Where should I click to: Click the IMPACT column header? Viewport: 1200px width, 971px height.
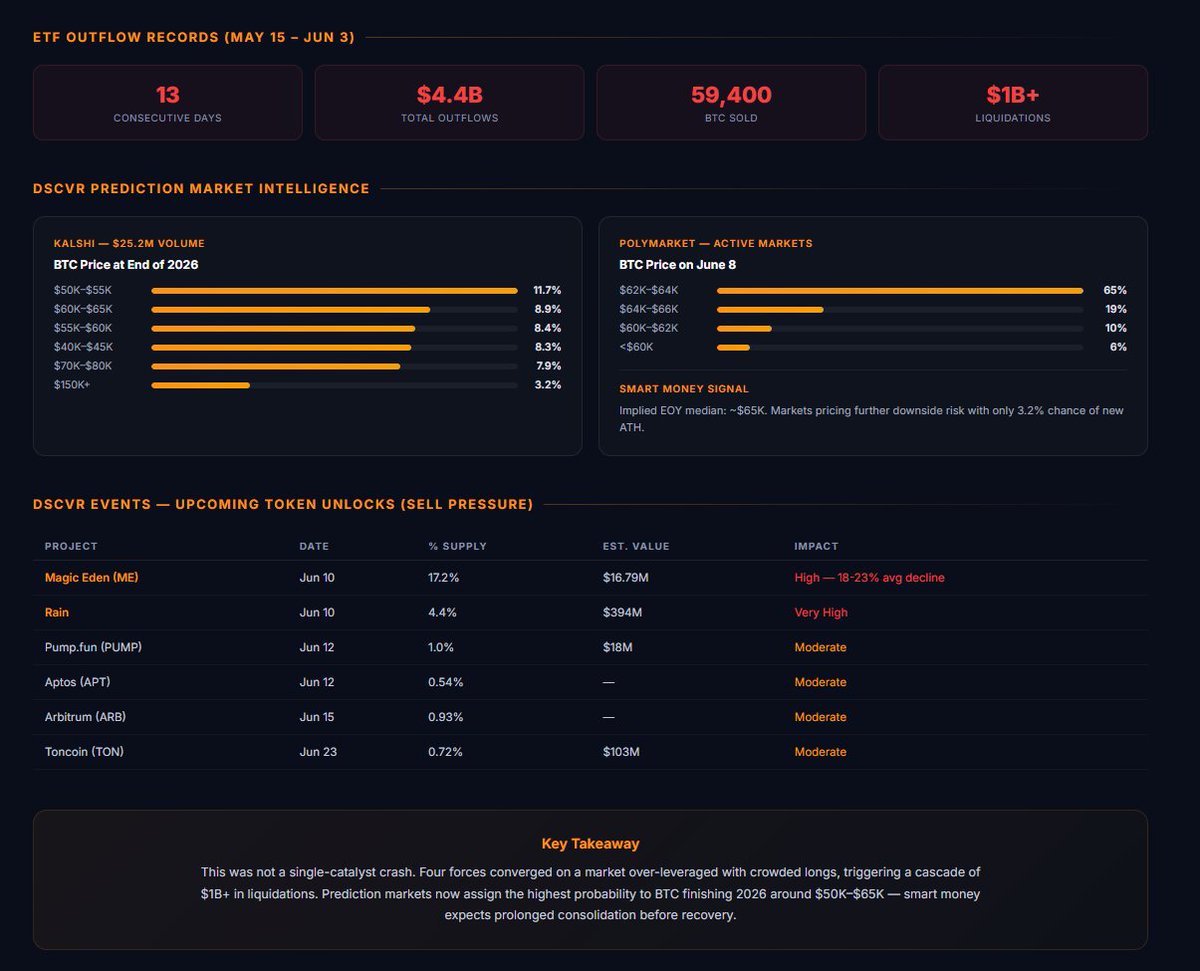click(816, 546)
